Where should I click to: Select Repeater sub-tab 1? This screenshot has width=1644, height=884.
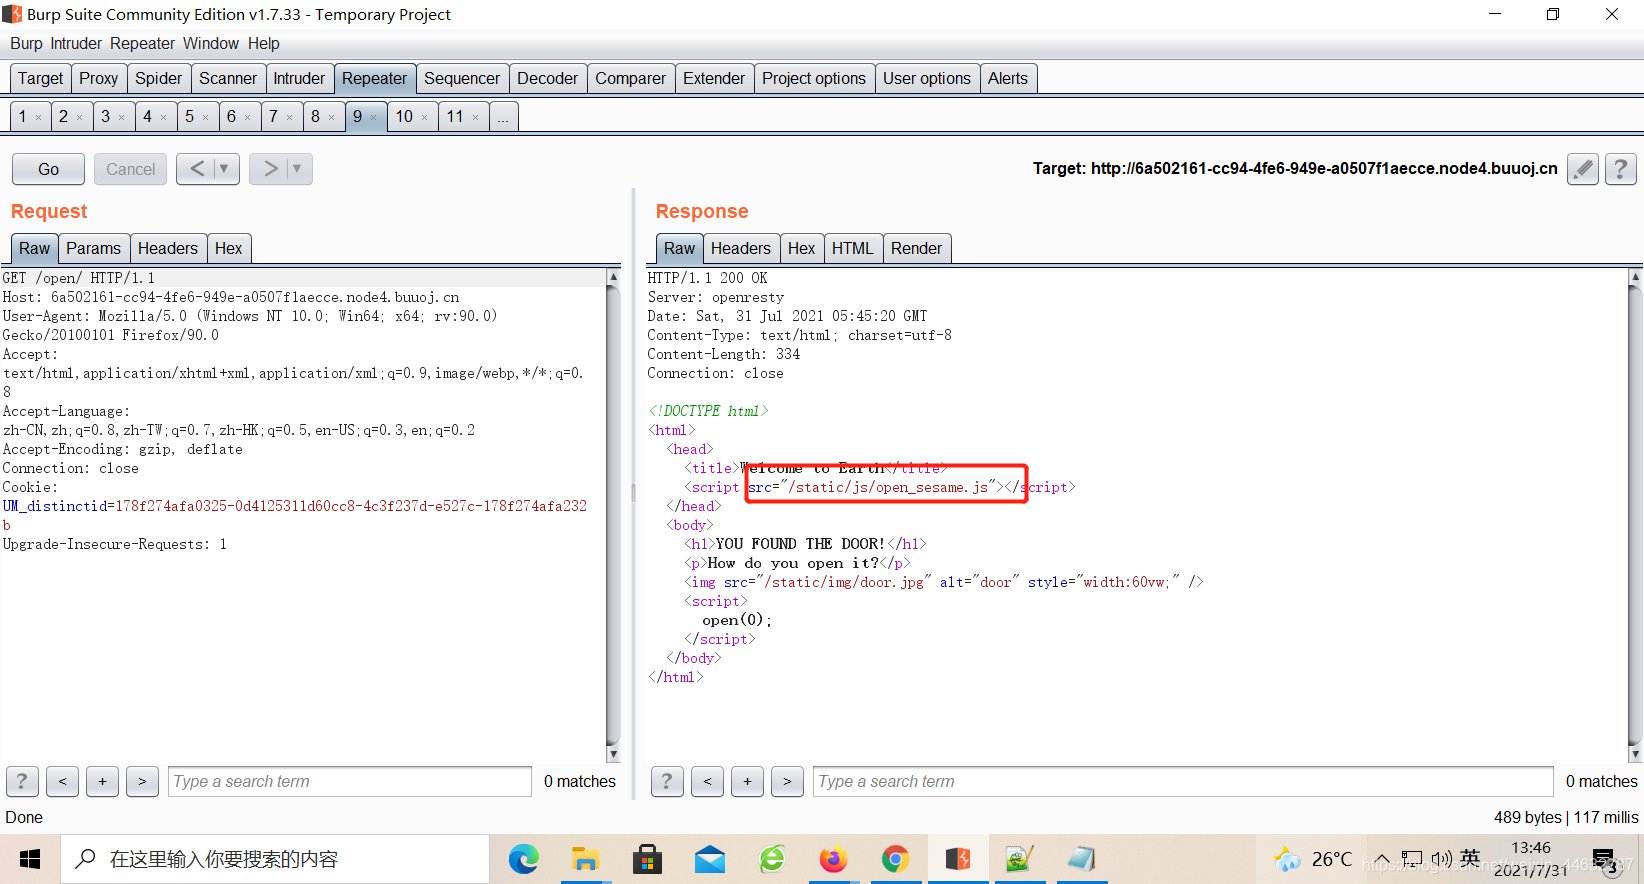(x=22, y=117)
